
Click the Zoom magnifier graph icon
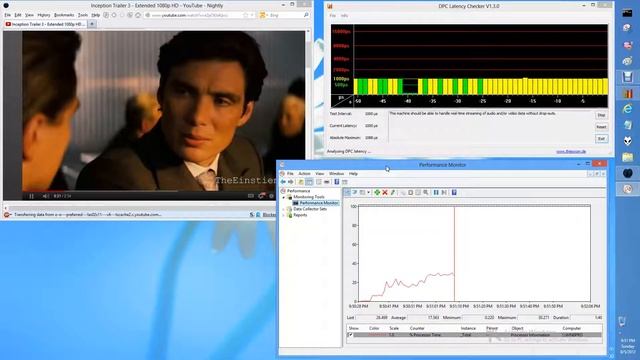tap(426, 193)
